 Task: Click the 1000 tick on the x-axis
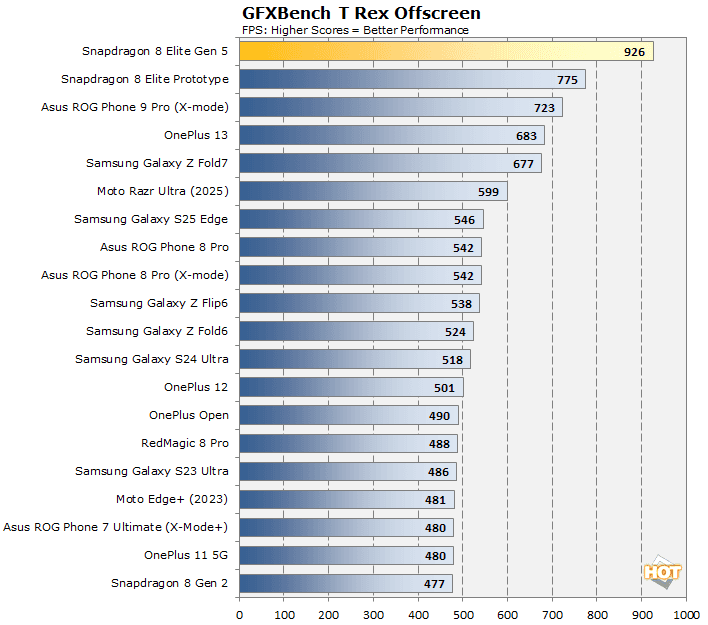coord(686,614)
